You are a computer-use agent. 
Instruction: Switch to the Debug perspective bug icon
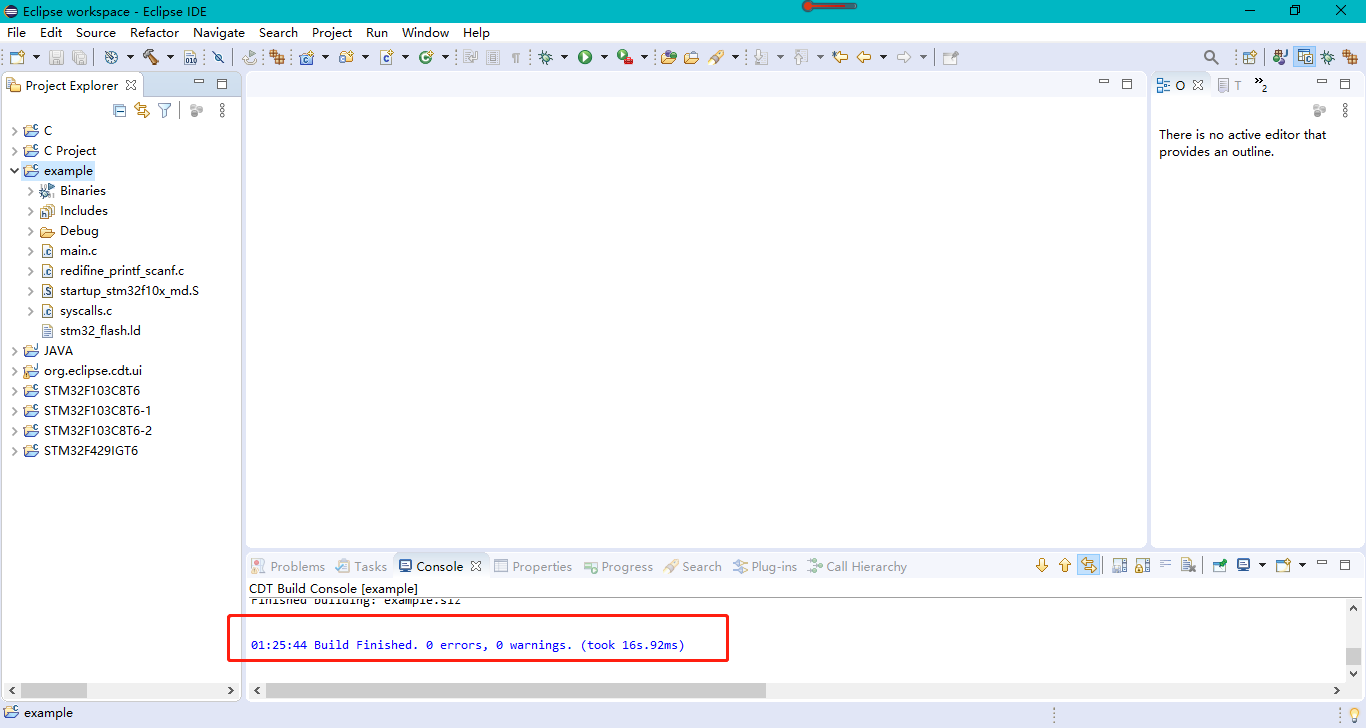pyautogui.click(x=1327, y=57)
